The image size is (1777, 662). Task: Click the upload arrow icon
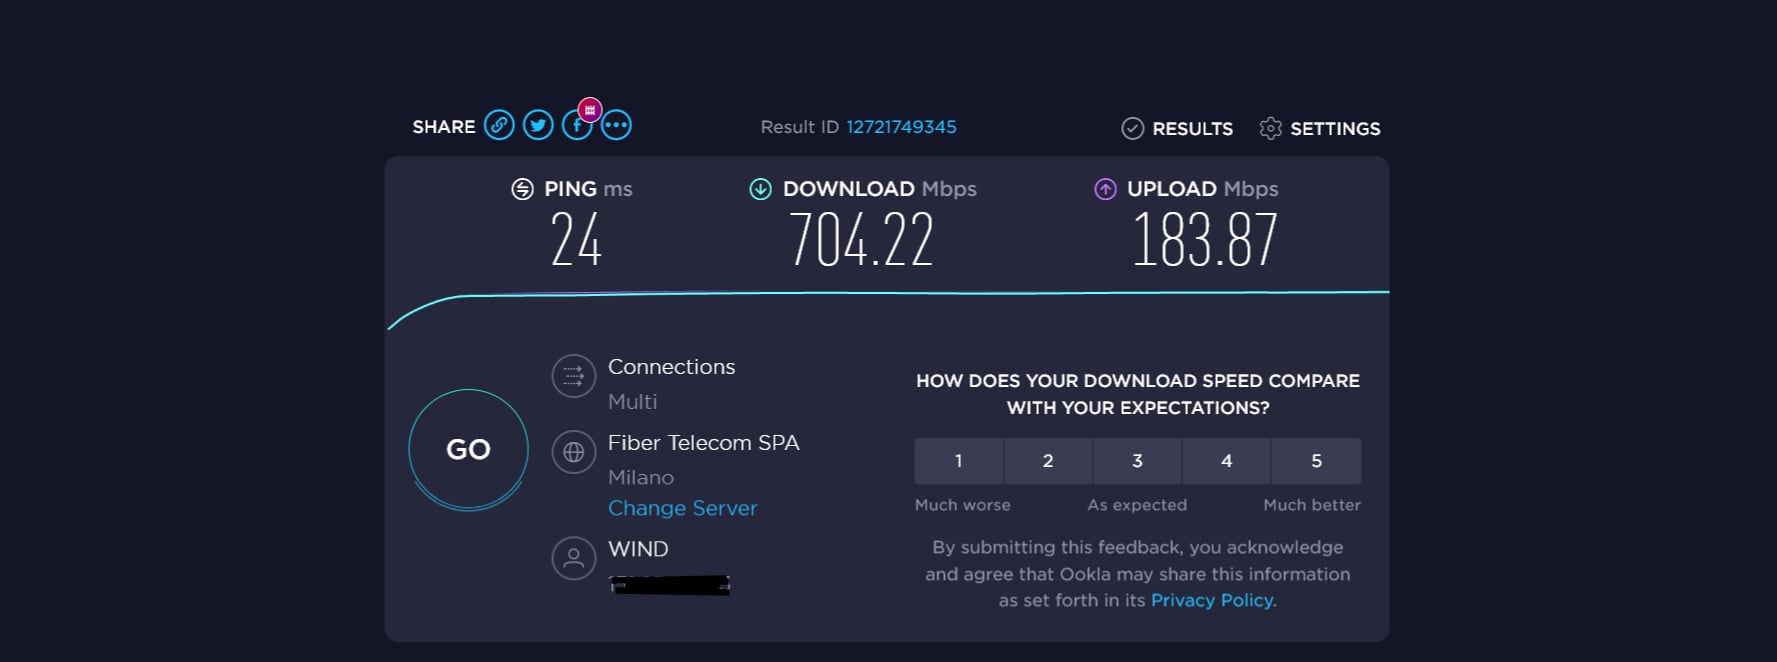[x=1105, y=189]
